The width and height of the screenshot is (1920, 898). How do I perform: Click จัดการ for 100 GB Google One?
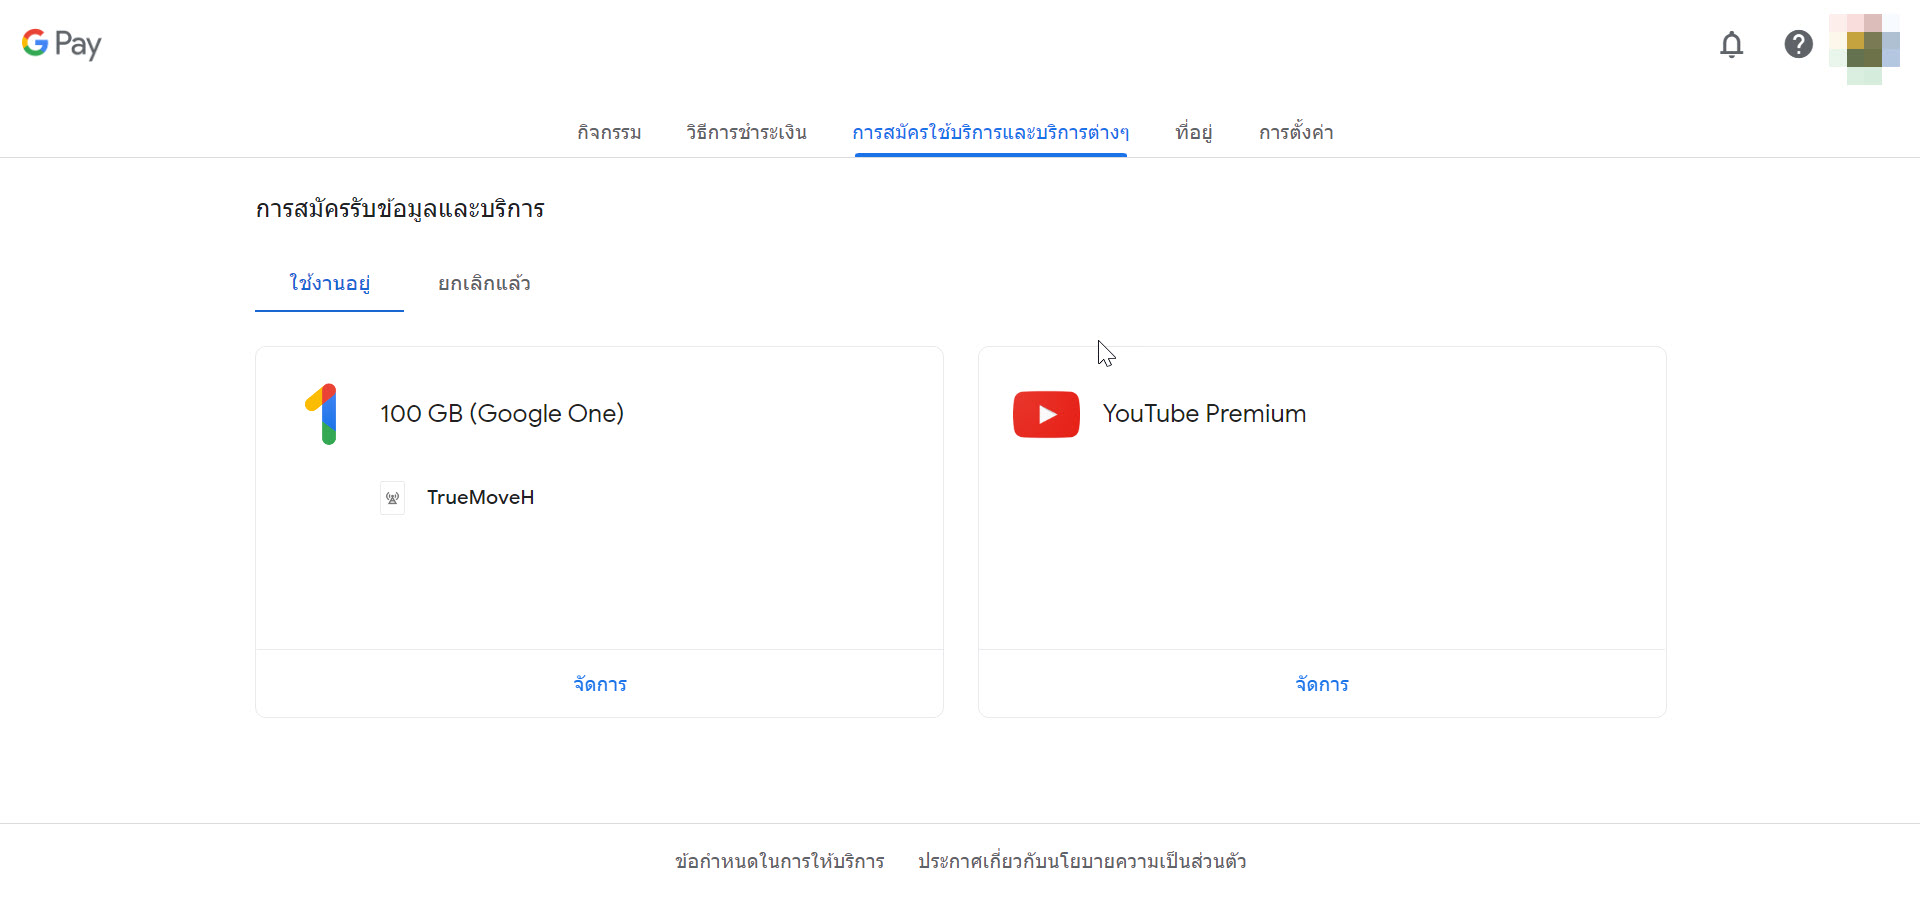[x=600, y=684]
